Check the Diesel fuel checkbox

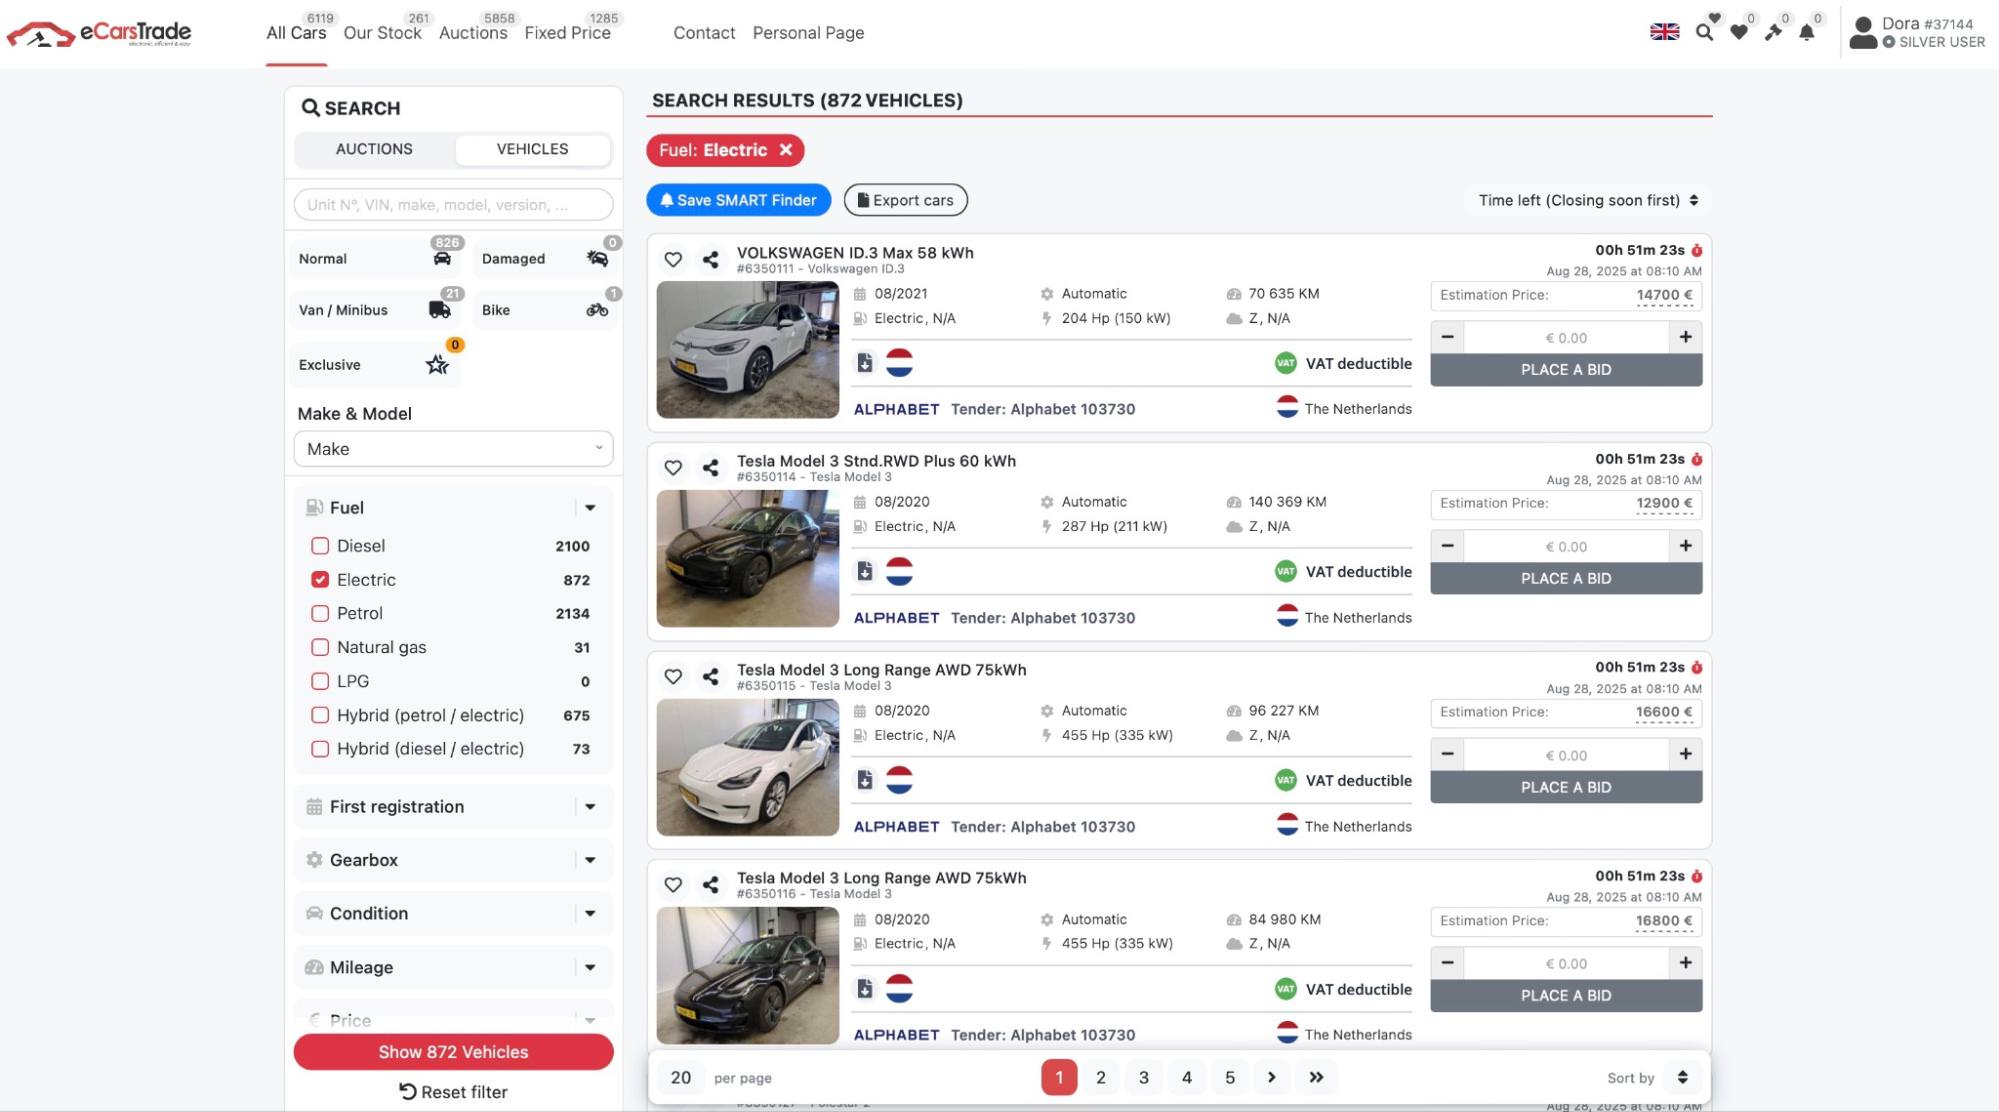point(320,546)
